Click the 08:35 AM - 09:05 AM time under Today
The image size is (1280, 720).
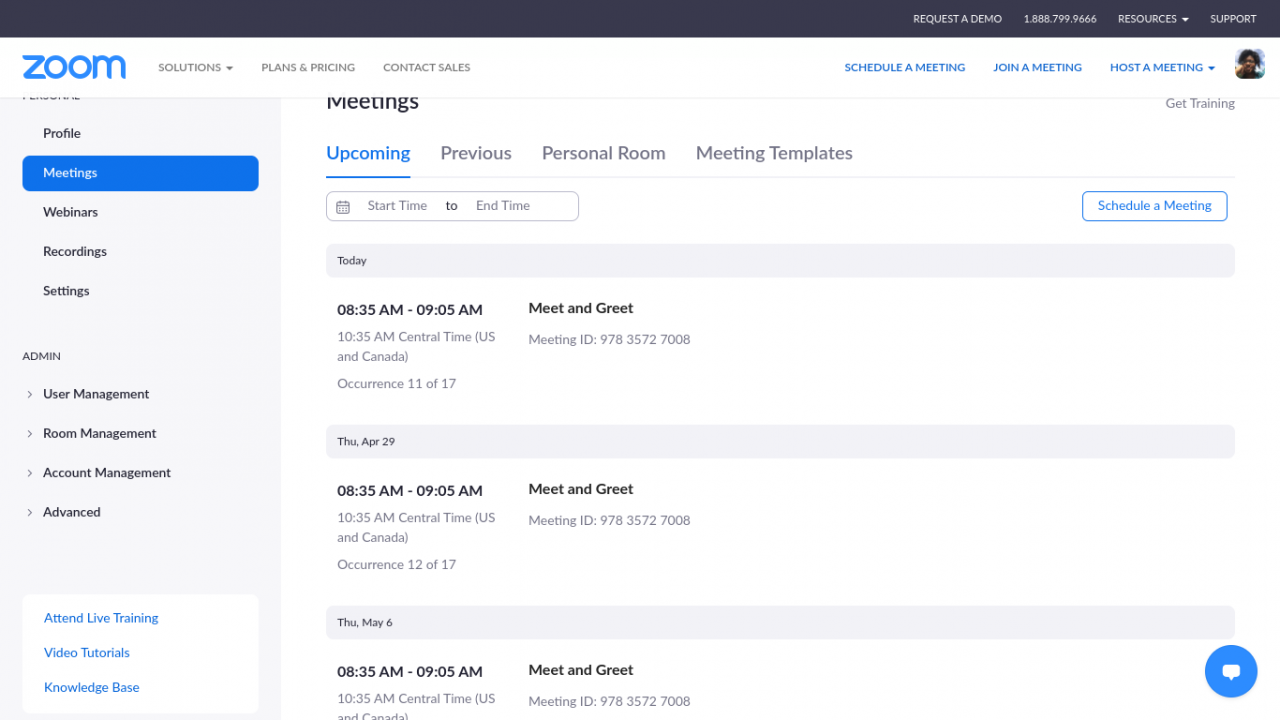[410, 310]
